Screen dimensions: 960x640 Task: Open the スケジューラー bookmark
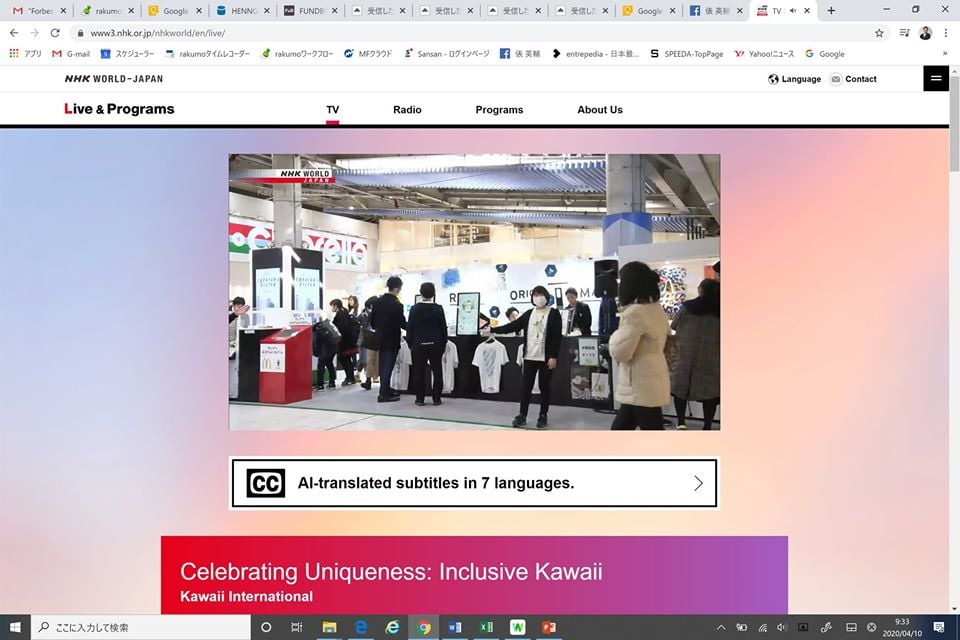coord(127,54)
